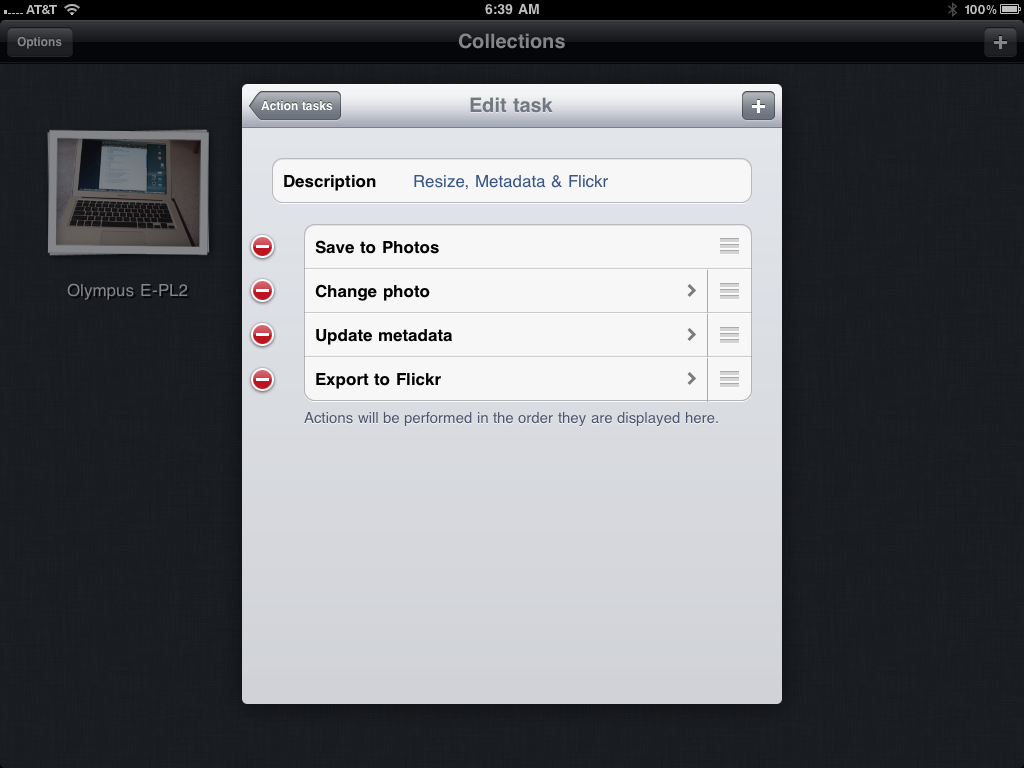Add a new collection using top-right plus button
Viewport: 1024px width, 768px height.
(x=1000, y=42)
